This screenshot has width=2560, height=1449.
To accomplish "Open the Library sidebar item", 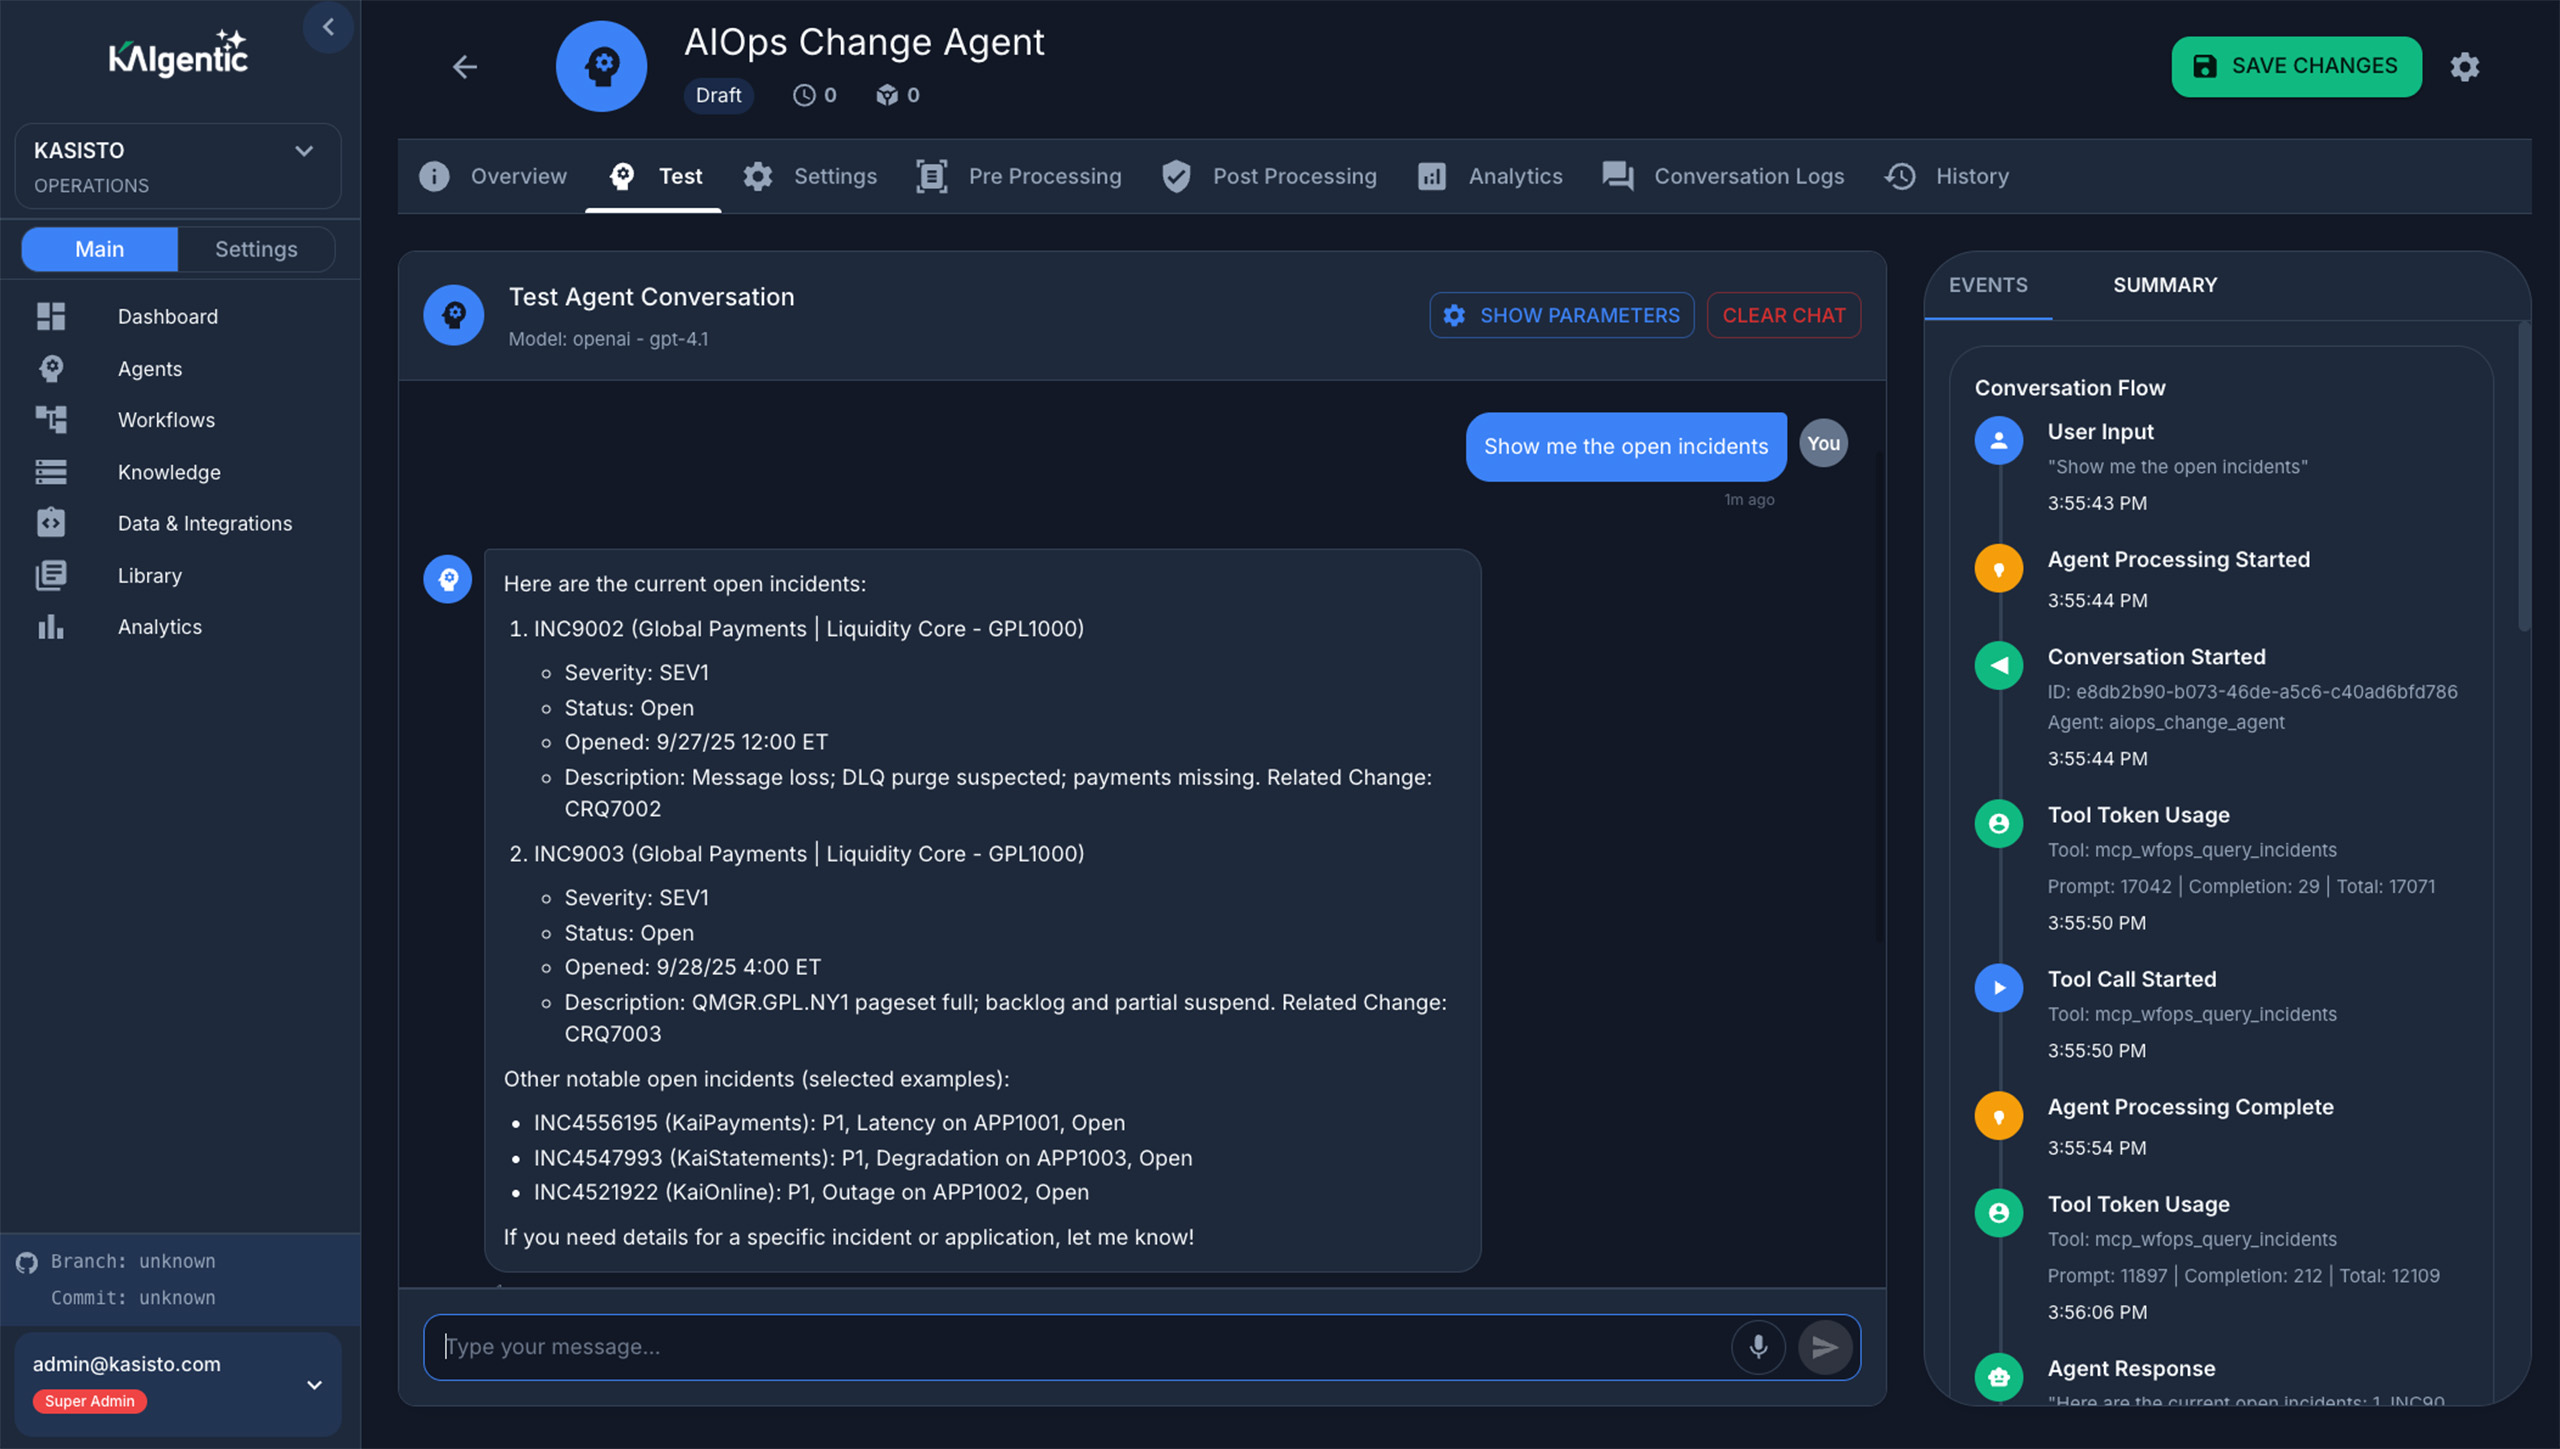I will click(x=149, y=575).
